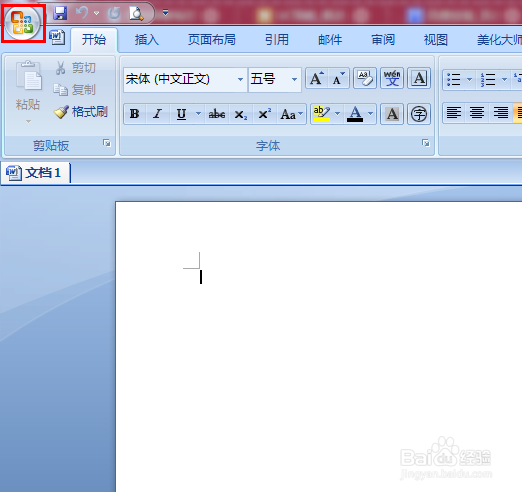
Task: Click the font size box 五号
Action: click(x=269, y=79)
